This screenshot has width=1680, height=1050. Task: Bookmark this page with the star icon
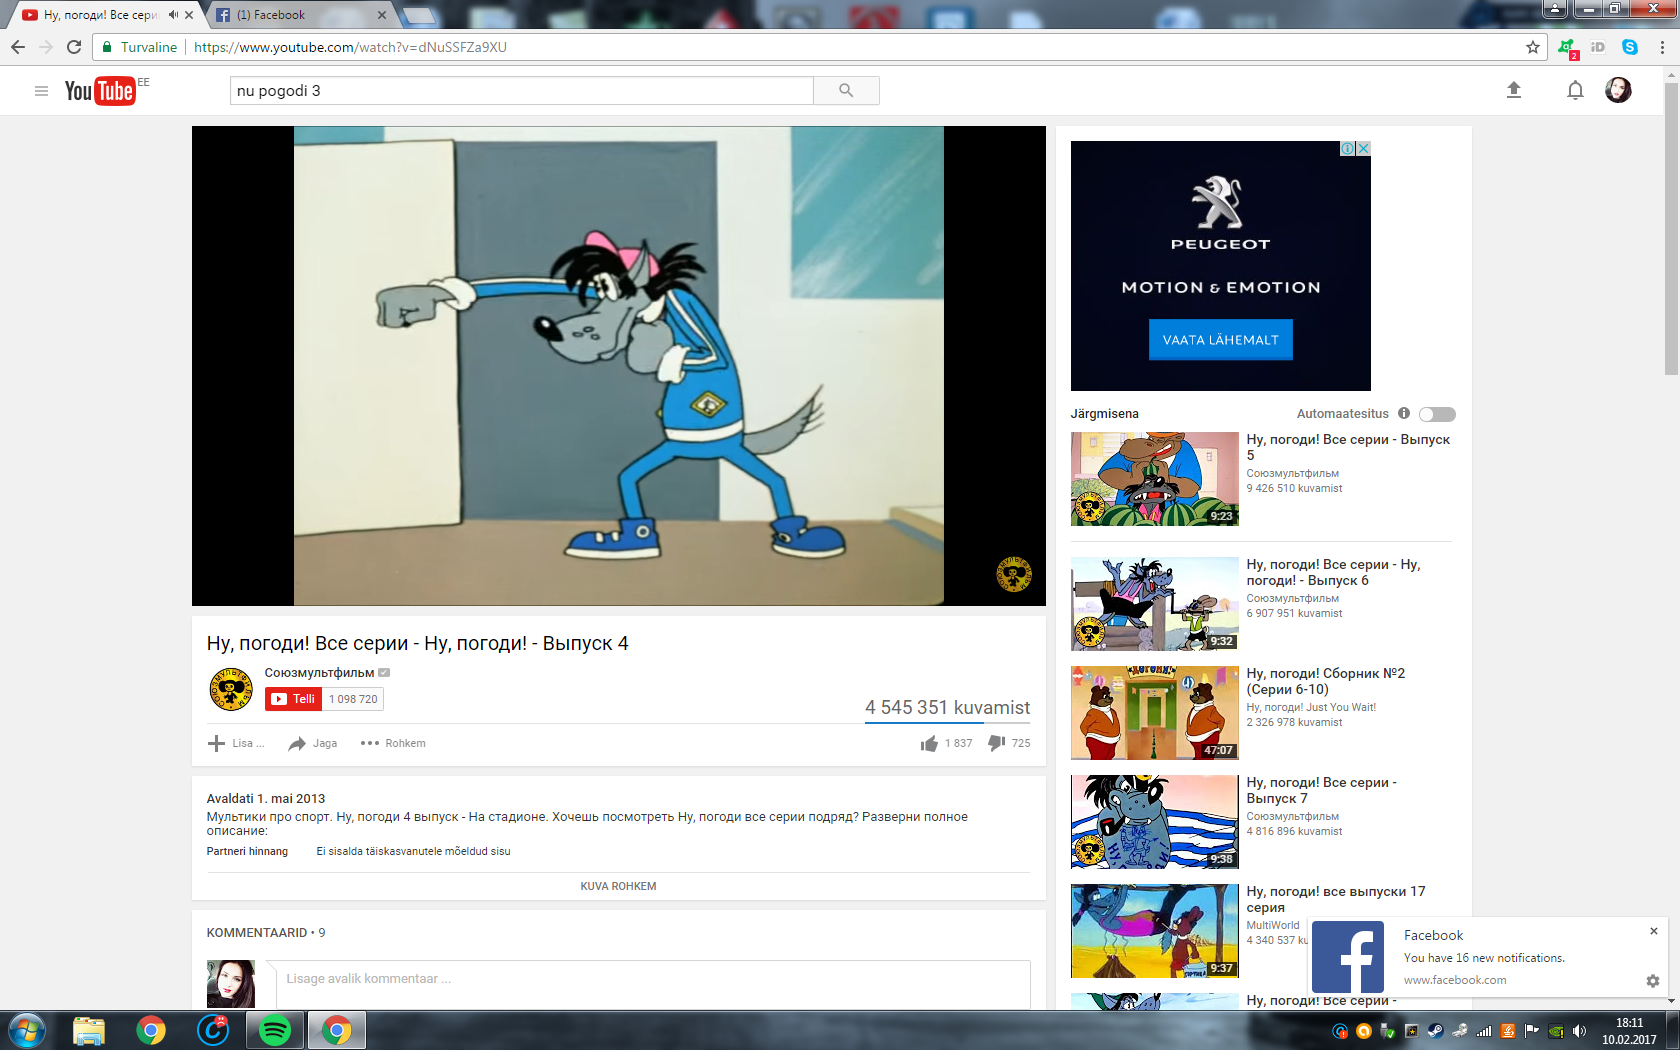(1533, 47)
